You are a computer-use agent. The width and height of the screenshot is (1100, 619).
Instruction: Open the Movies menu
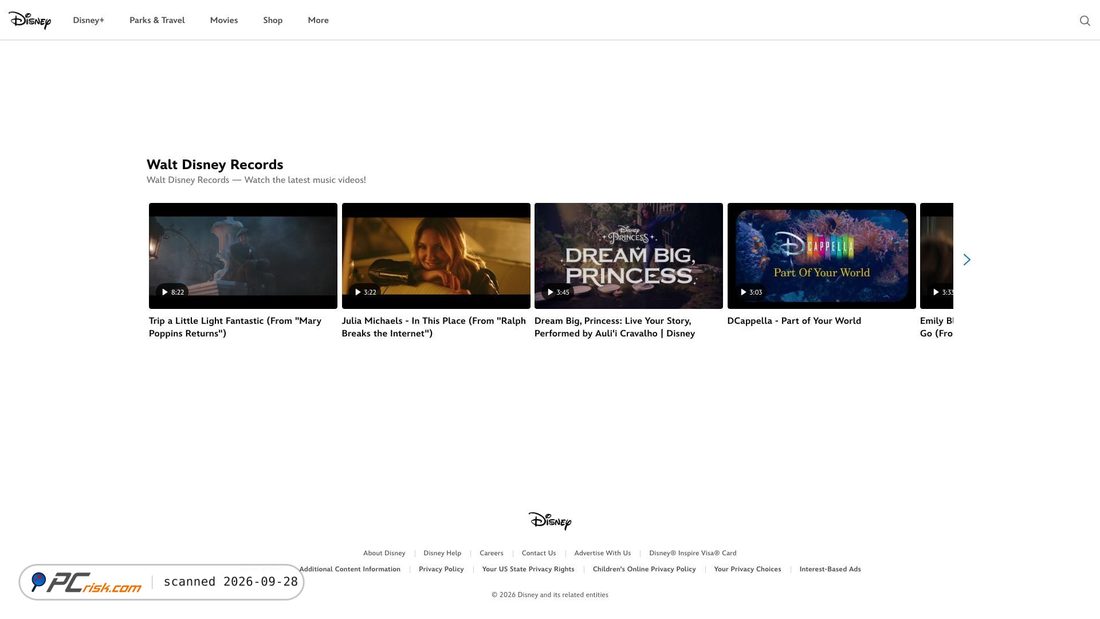pyautogui.click(x=224, y=20)
